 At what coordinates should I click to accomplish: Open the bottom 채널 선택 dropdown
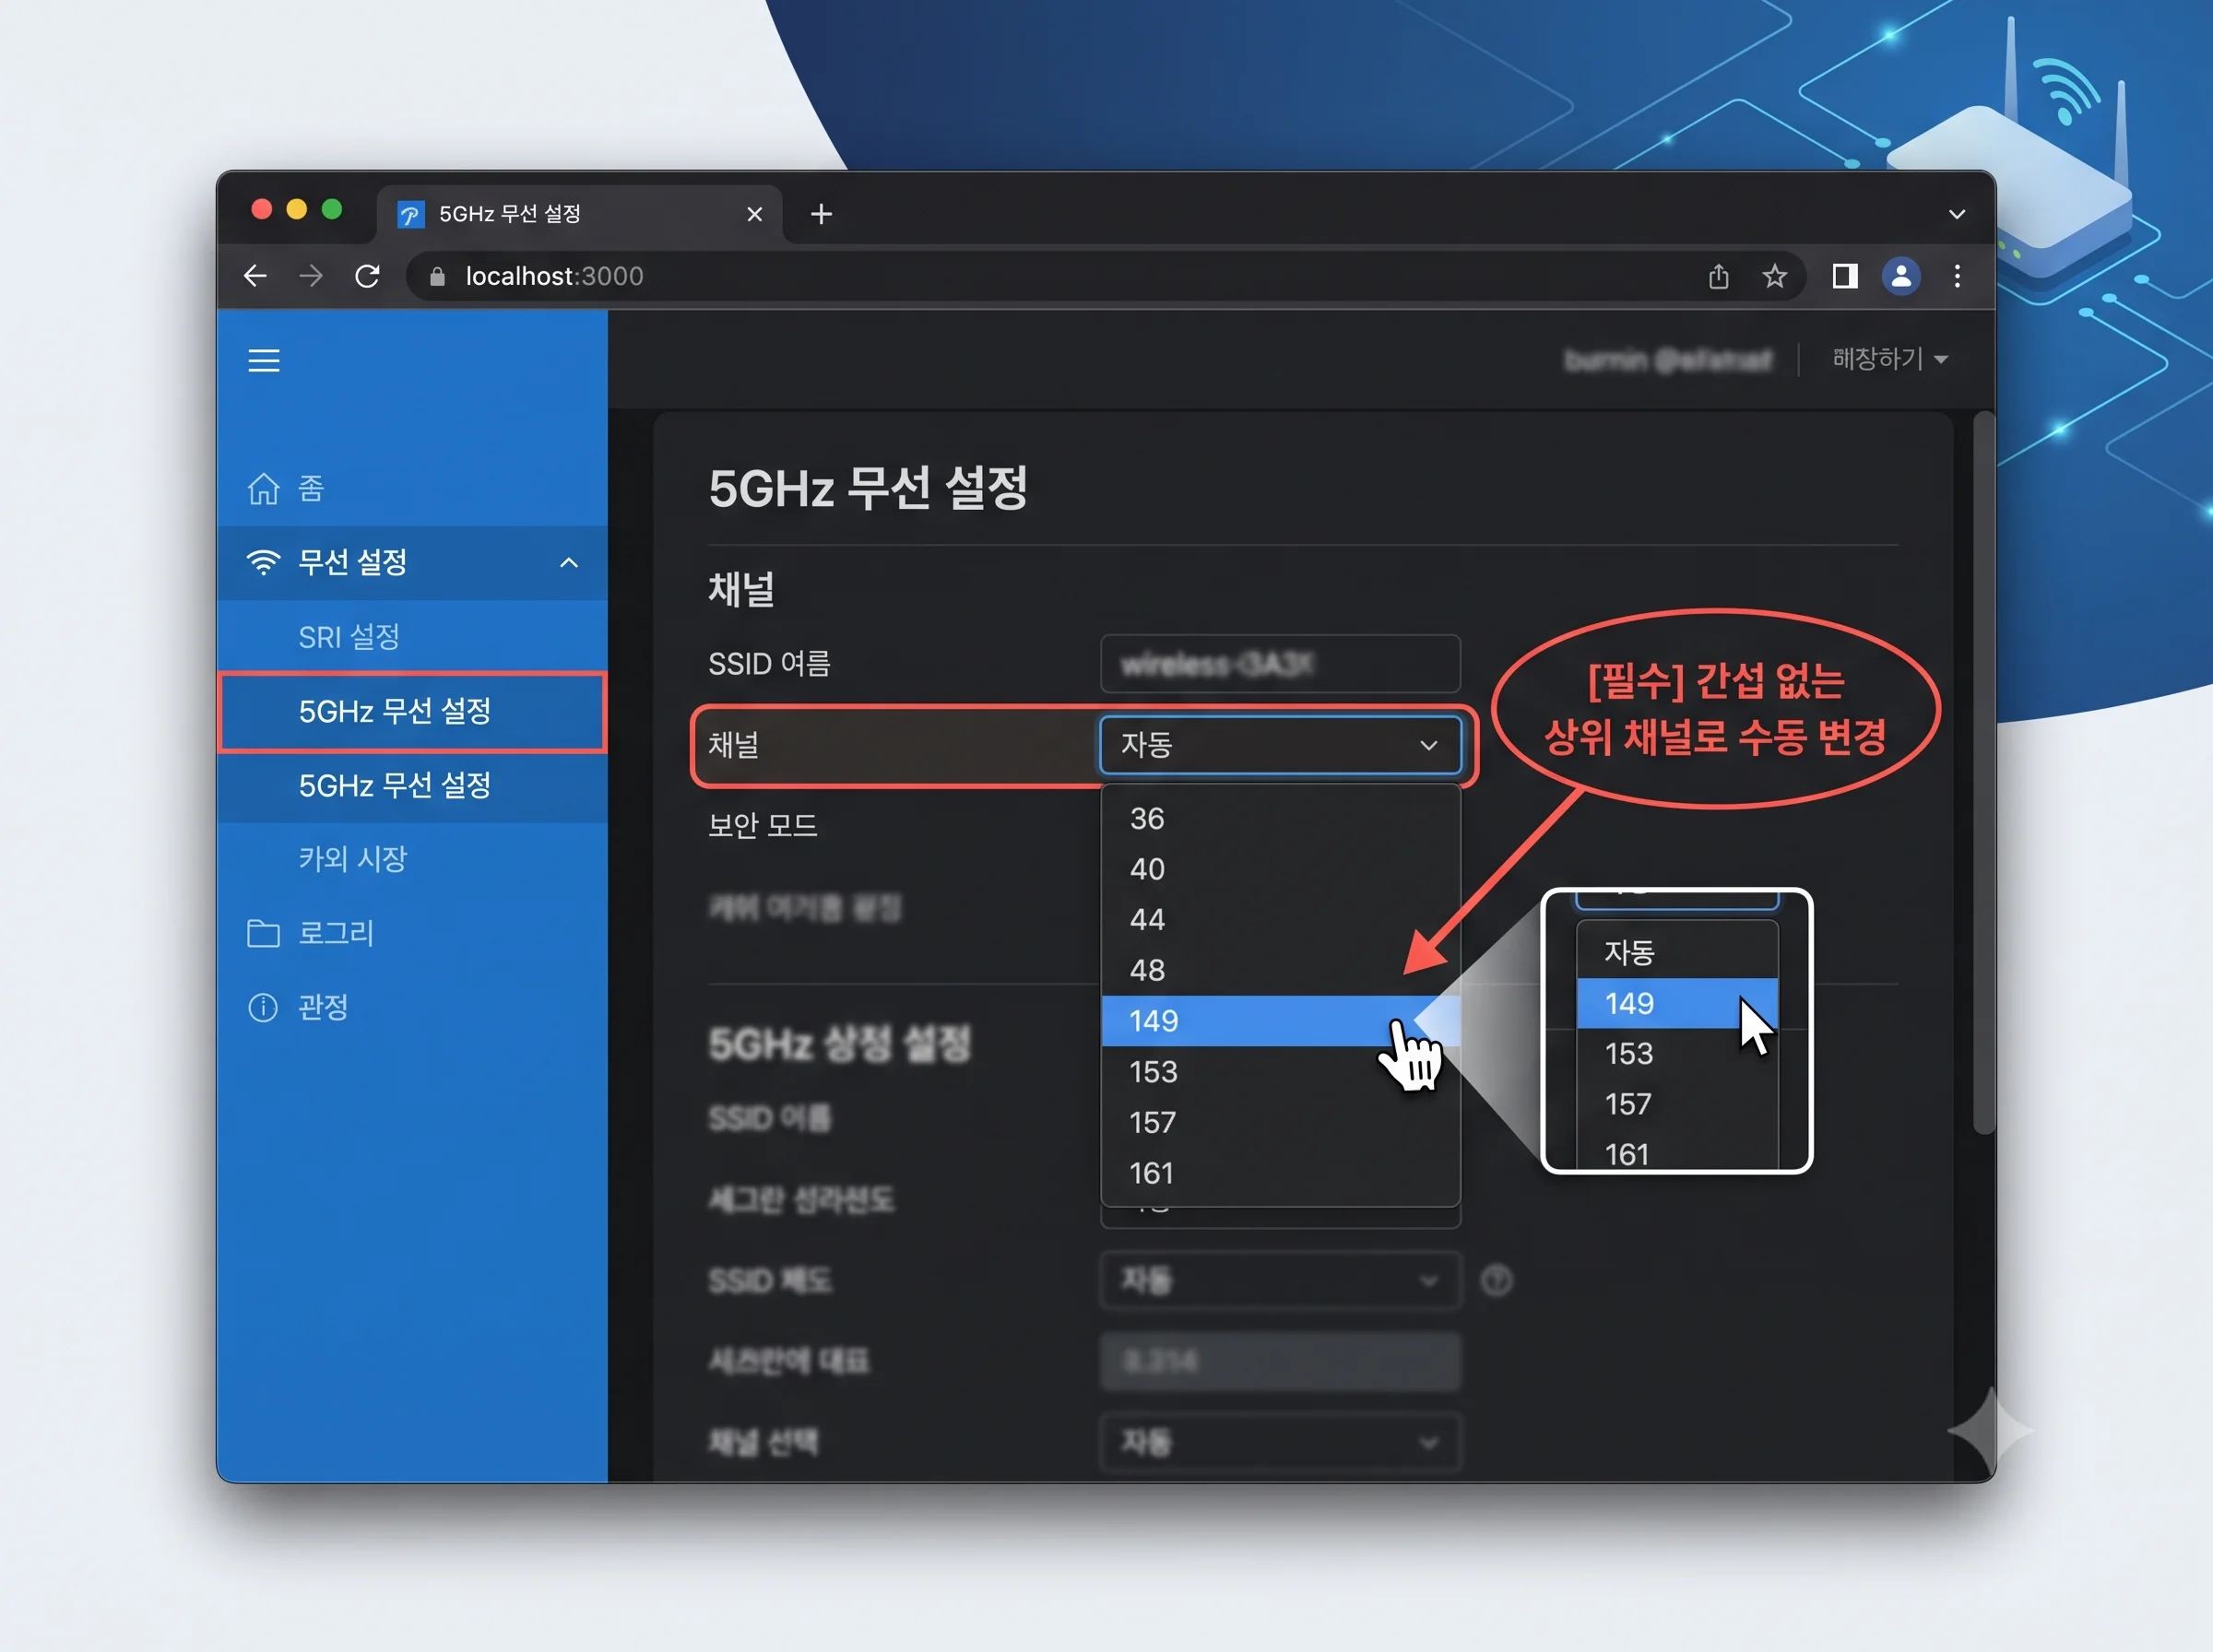pyautogui.click(x=1279, y=1443)
